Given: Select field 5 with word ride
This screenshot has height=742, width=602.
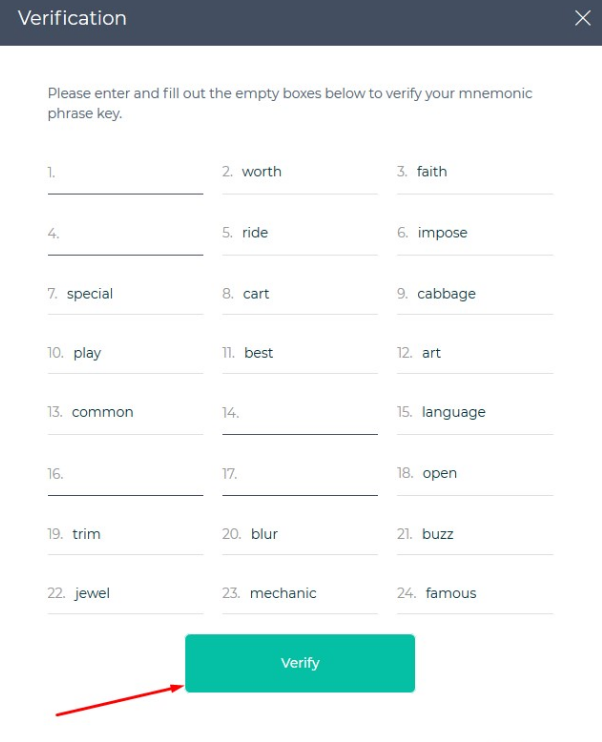Looking at the screenshot, I should click(x=300, y=234).
